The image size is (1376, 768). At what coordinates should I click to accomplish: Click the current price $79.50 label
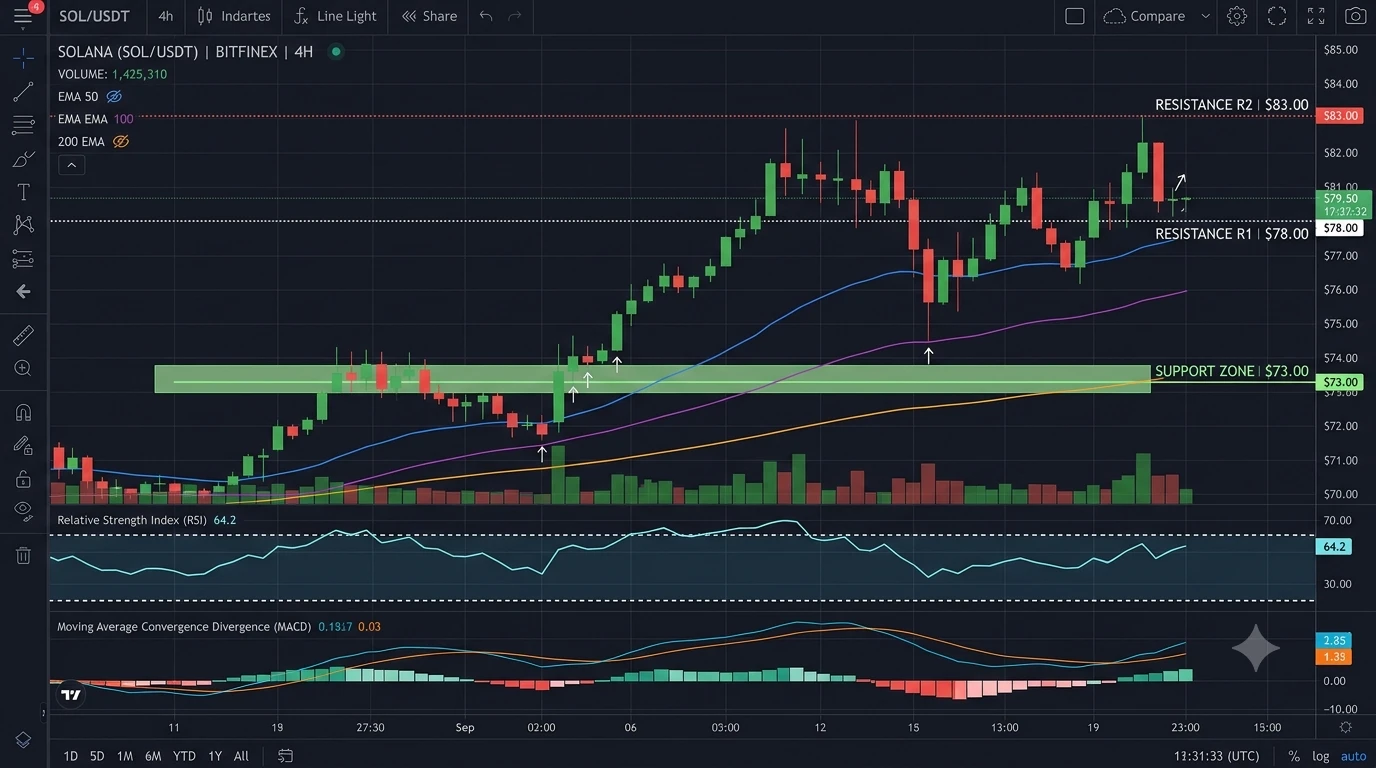(1341, 204)
